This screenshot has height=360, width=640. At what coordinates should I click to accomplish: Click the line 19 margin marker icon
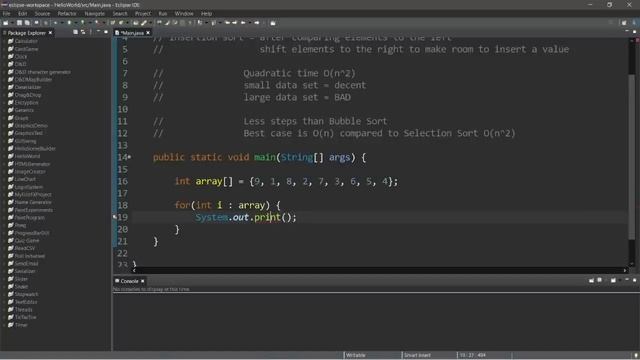(x=115, y=217)
